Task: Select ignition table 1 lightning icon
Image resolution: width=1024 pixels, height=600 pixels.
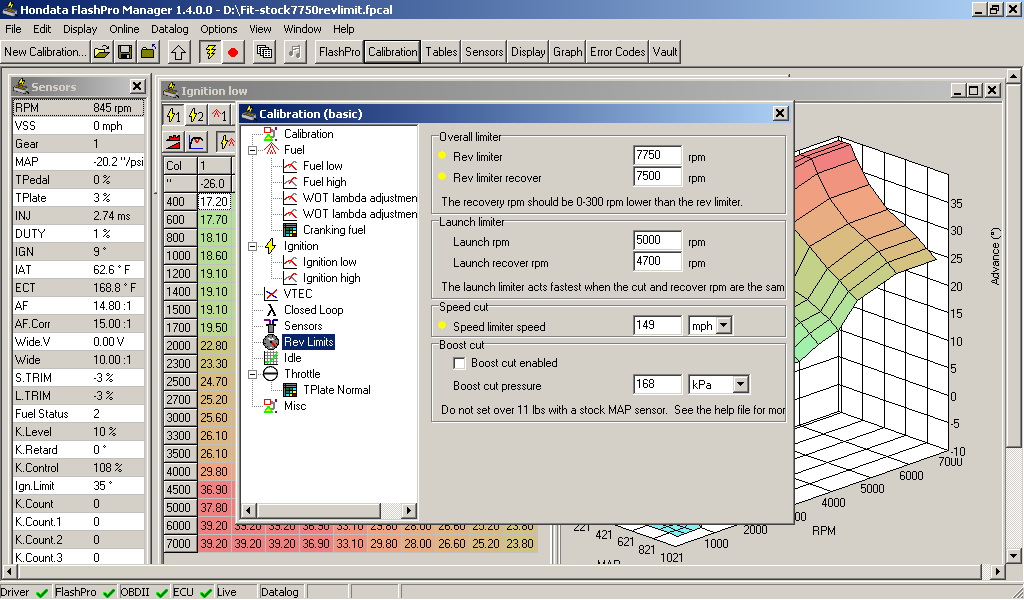Action: [x=173, y=116]
